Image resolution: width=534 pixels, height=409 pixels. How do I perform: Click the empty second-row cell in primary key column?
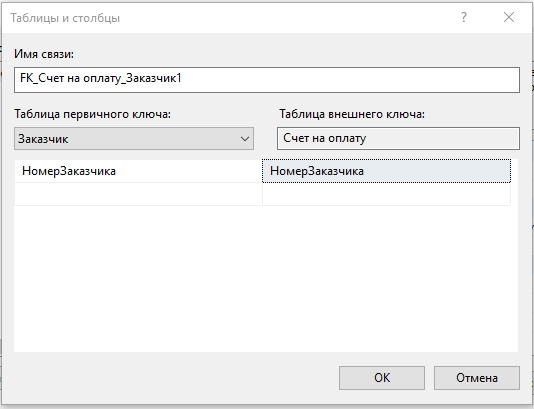click(138, 194)
